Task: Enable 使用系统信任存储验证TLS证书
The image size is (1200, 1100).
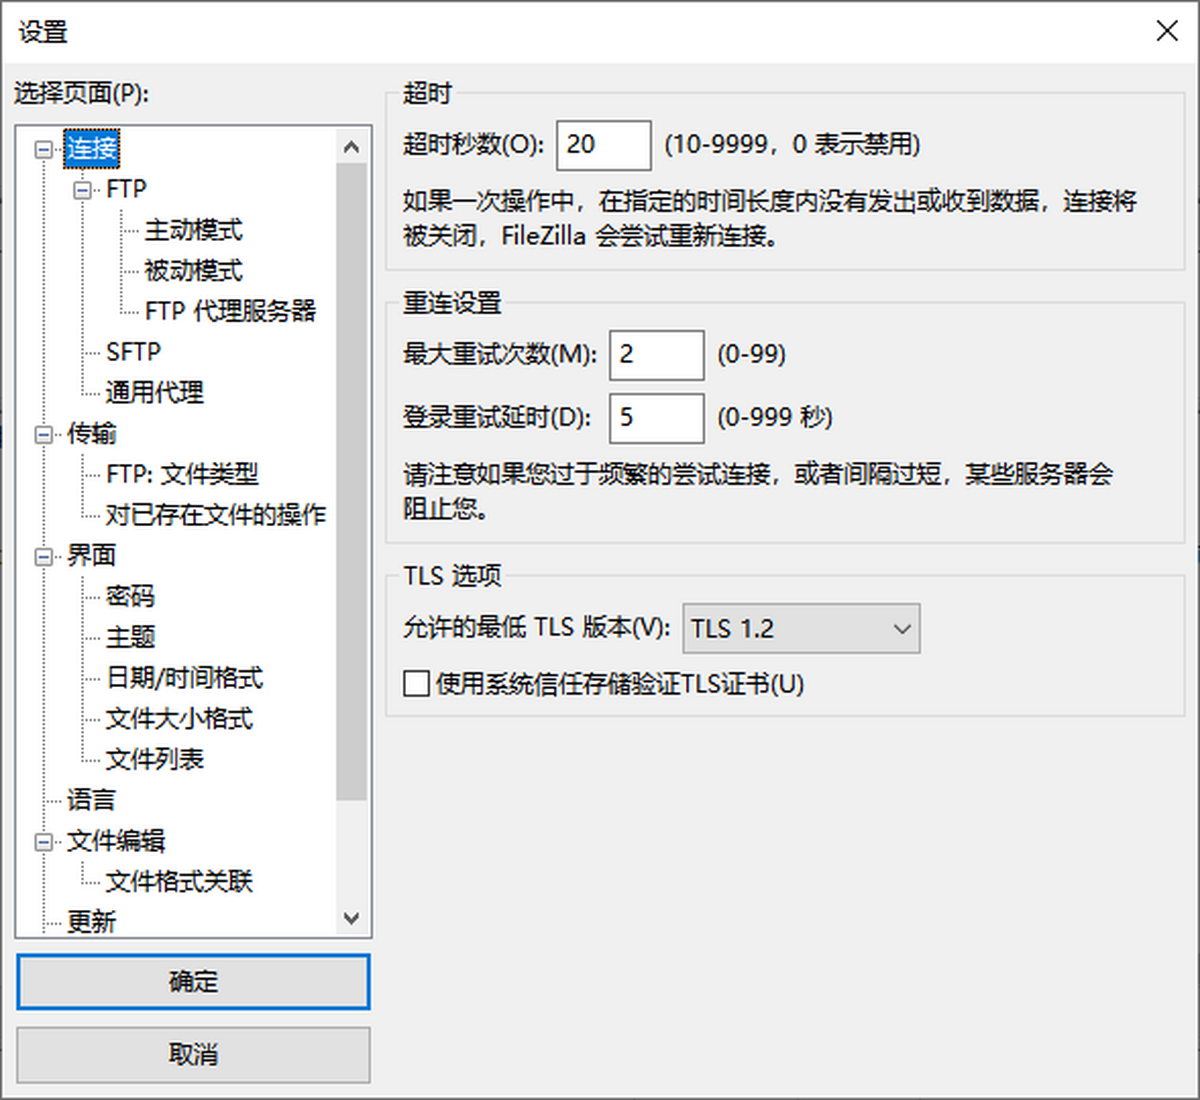Action: point(416,684)
